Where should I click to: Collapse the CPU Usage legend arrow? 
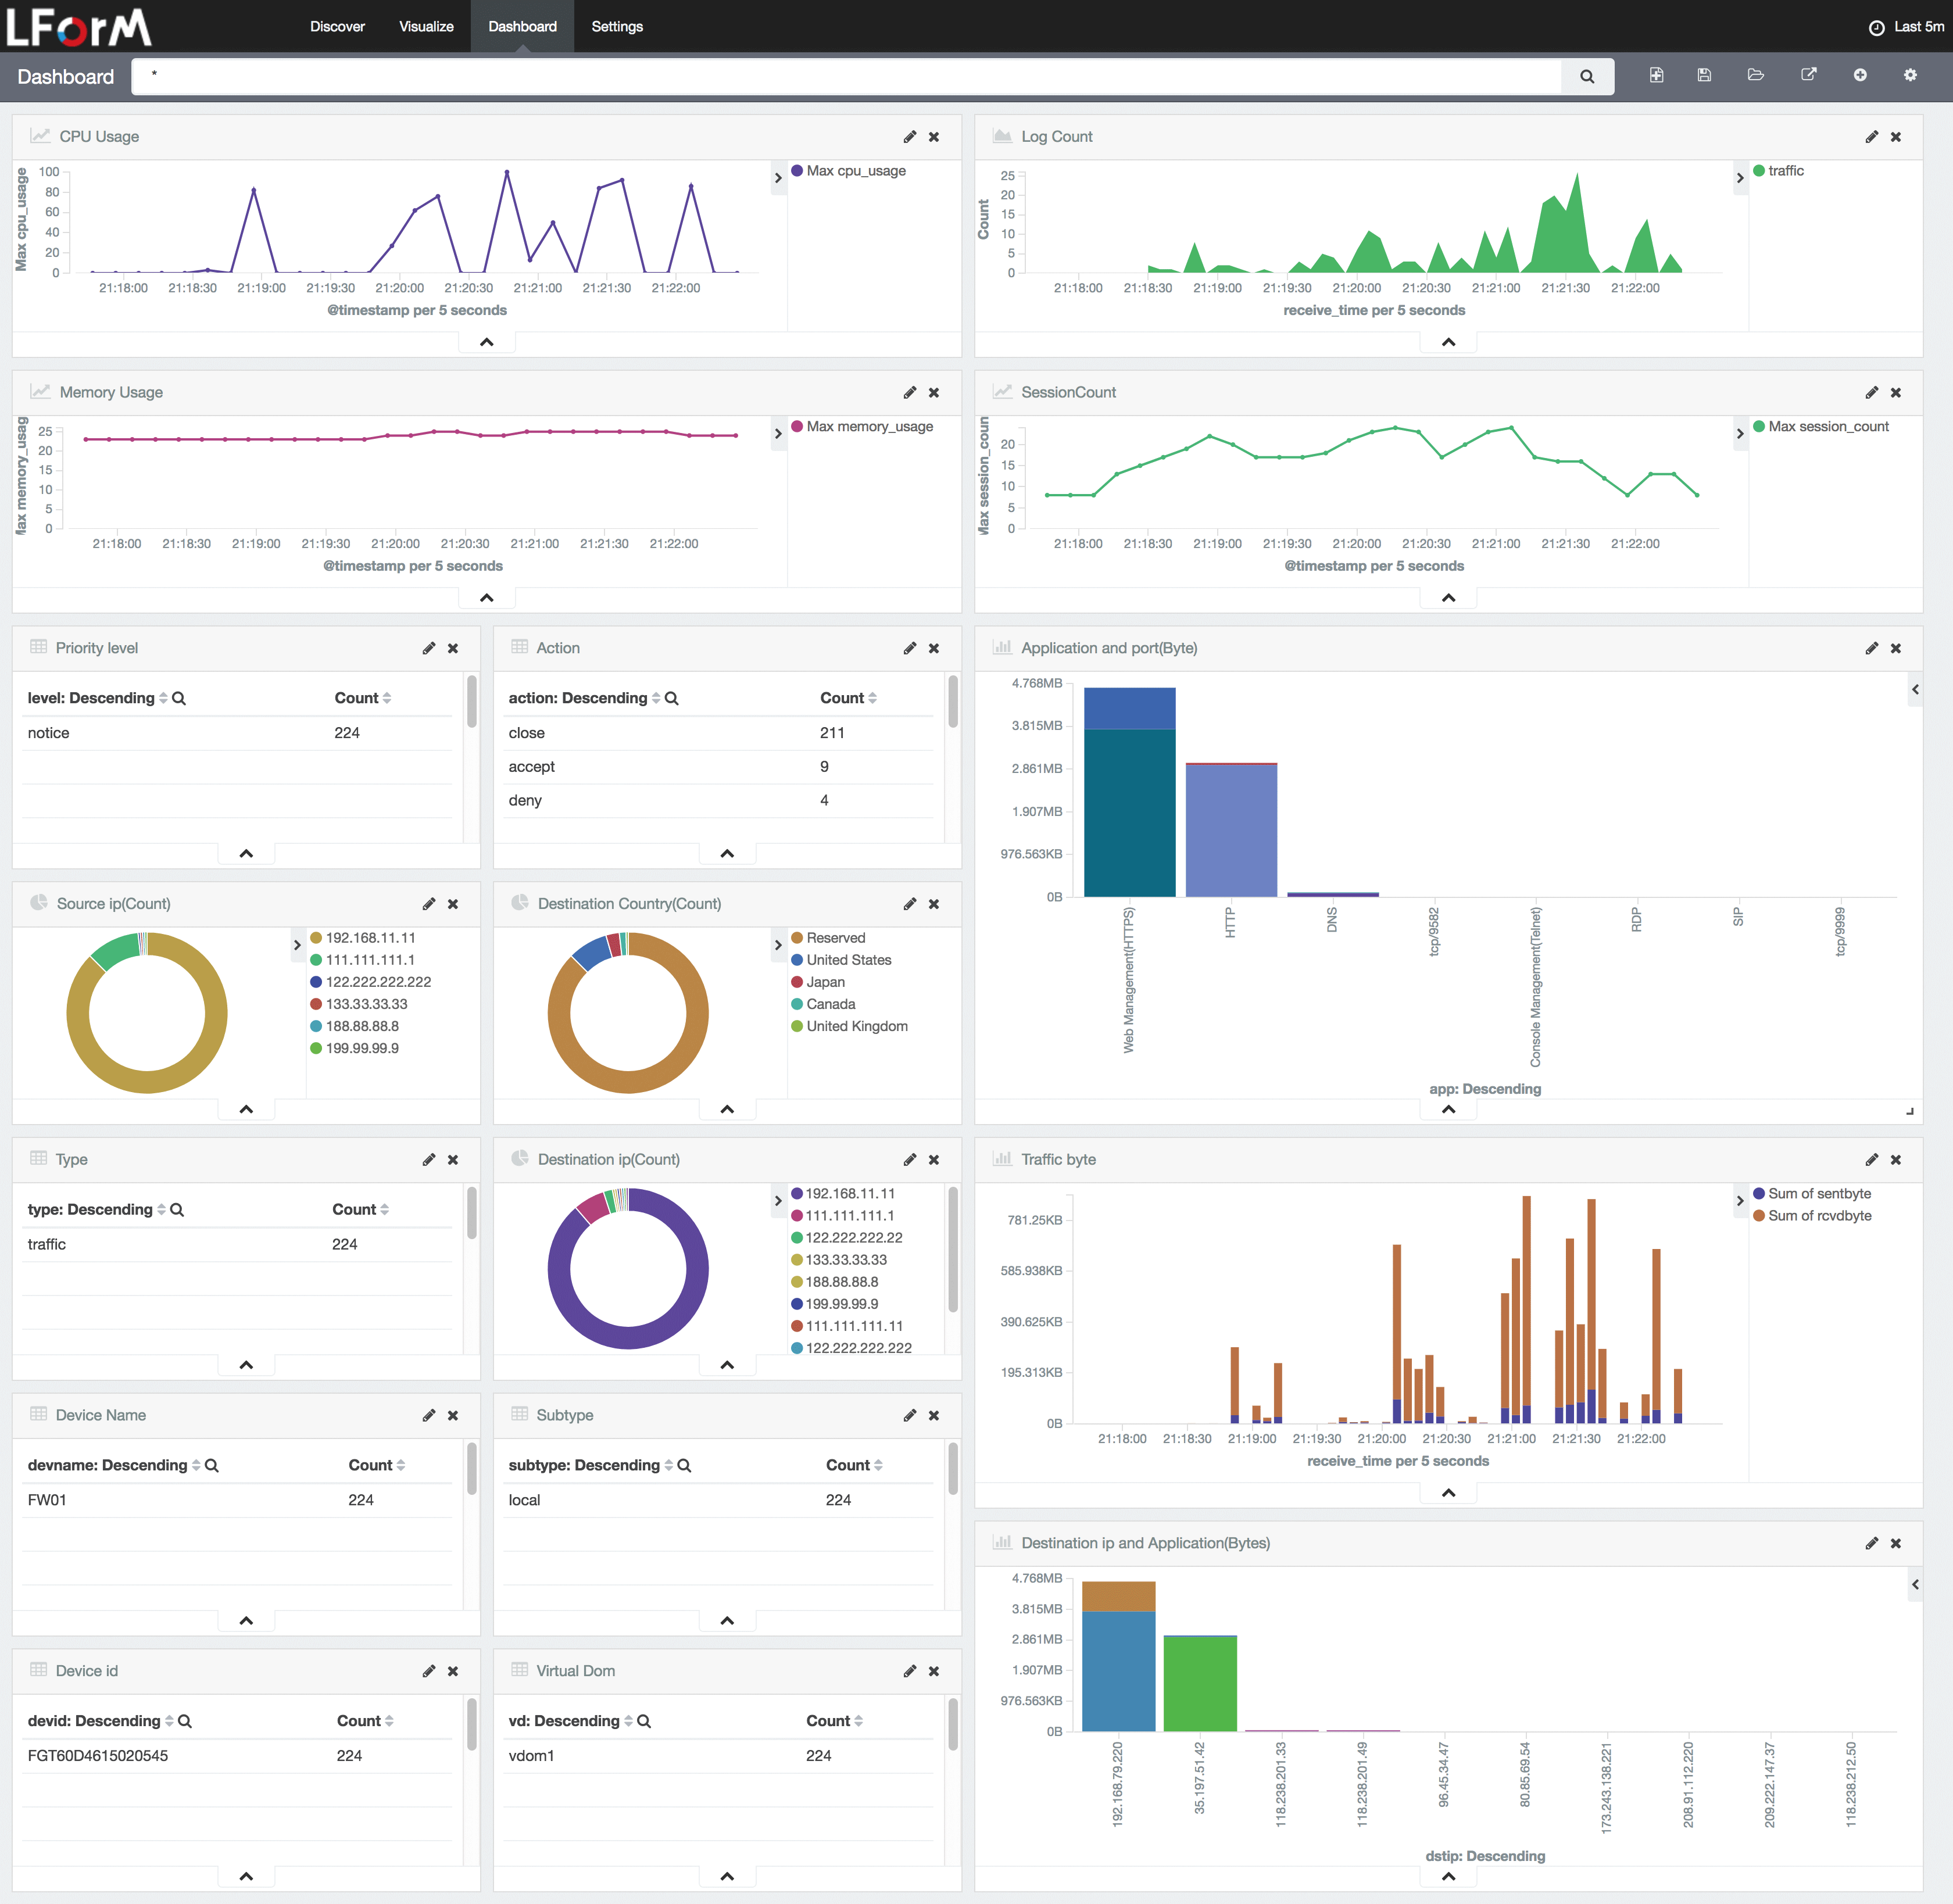778,178
